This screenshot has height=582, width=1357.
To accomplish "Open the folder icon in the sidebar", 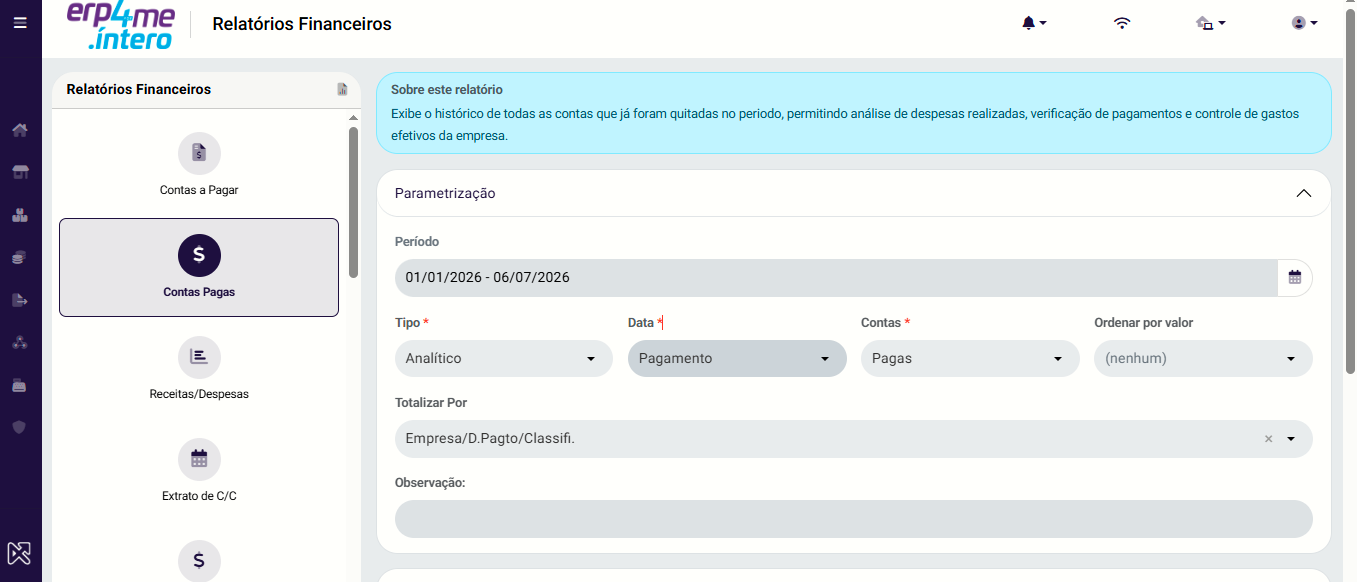I will click(x=20, y=385).
